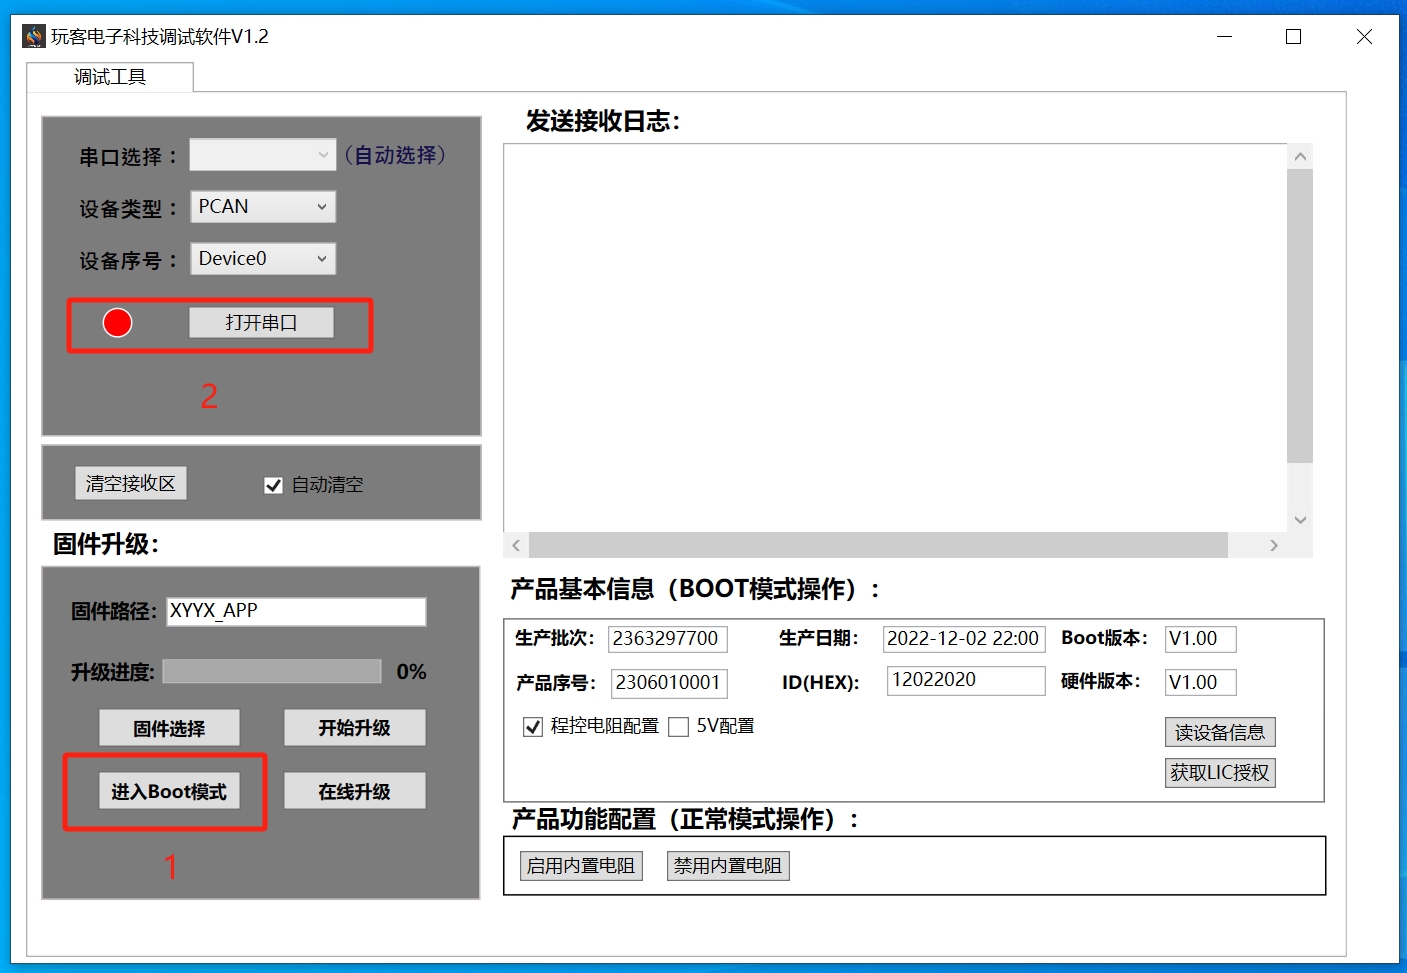Click the 固件升级: heading
This screenshot has height=973, width=1407.
point(106,544)
